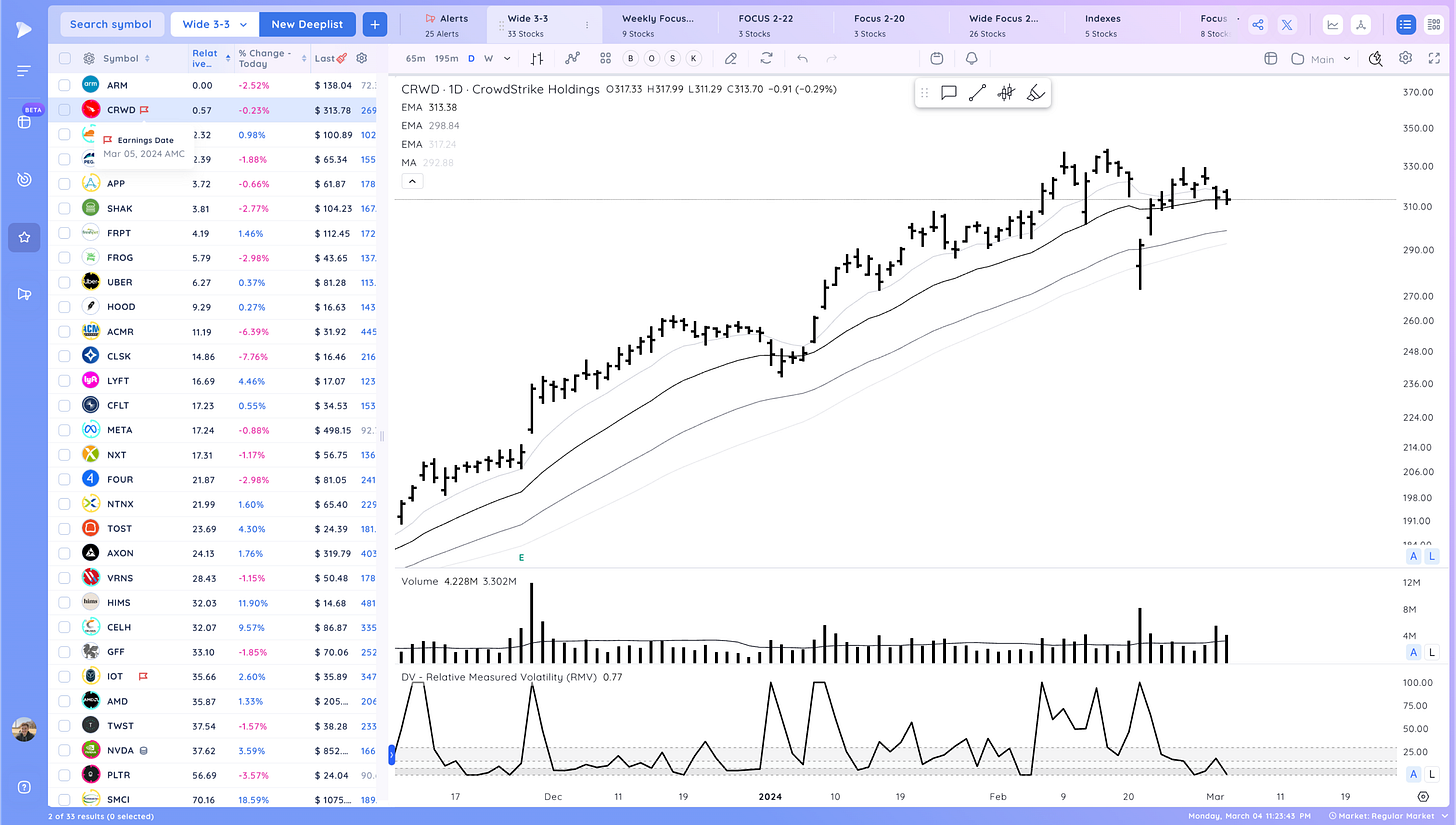The height and width of the screenshot is (825, 1456).
Task: Open chart settings gear in chart toolbar
Action: tap(1406, 59)
